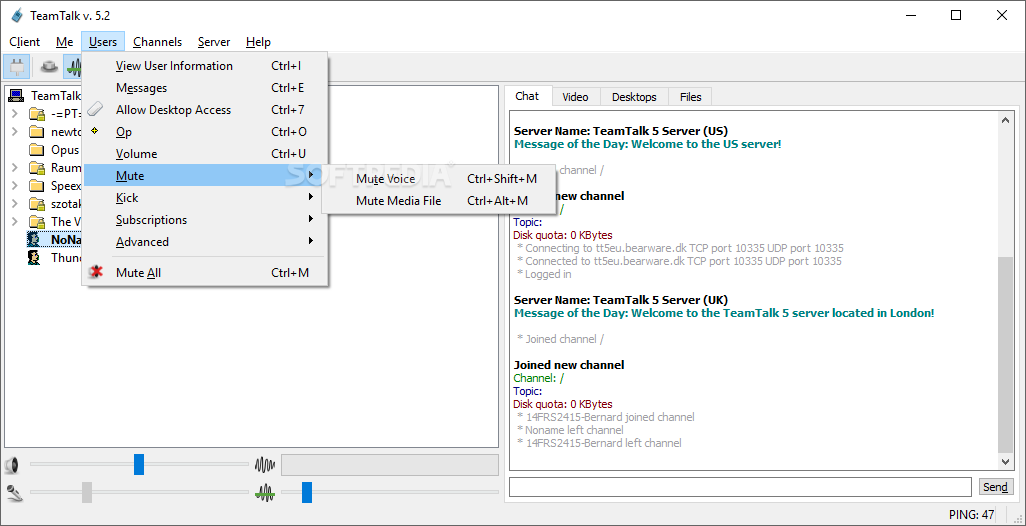Toggle the Push-To-Talk button icon in the toolbar
Image resolution: width=1026 pixels, height=526 pixels.
50,67
